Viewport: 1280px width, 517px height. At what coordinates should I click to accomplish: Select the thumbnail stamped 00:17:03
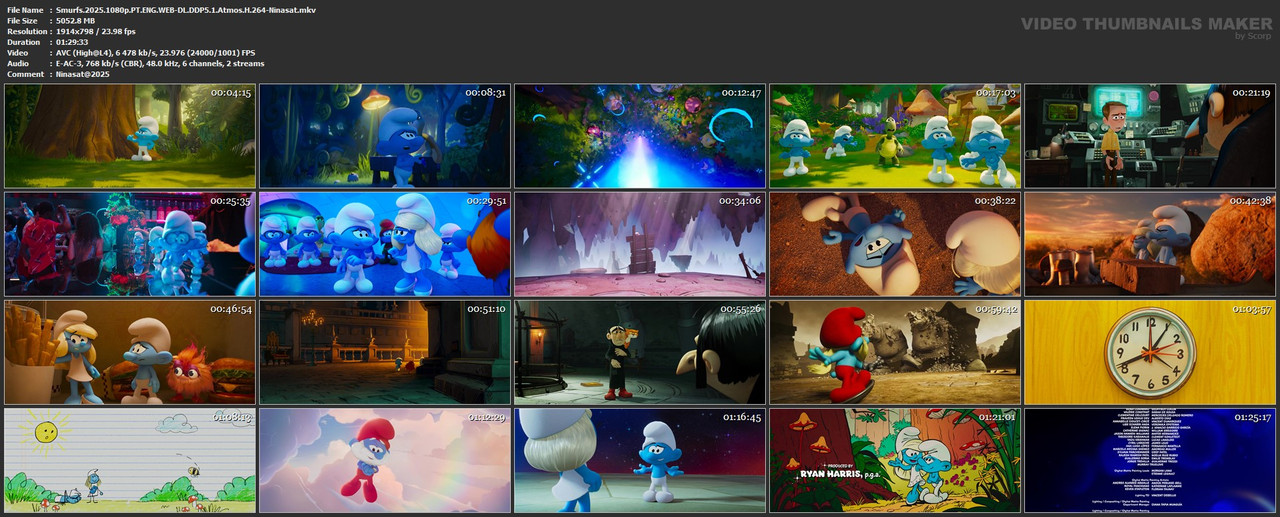click(x=895, y=136)
